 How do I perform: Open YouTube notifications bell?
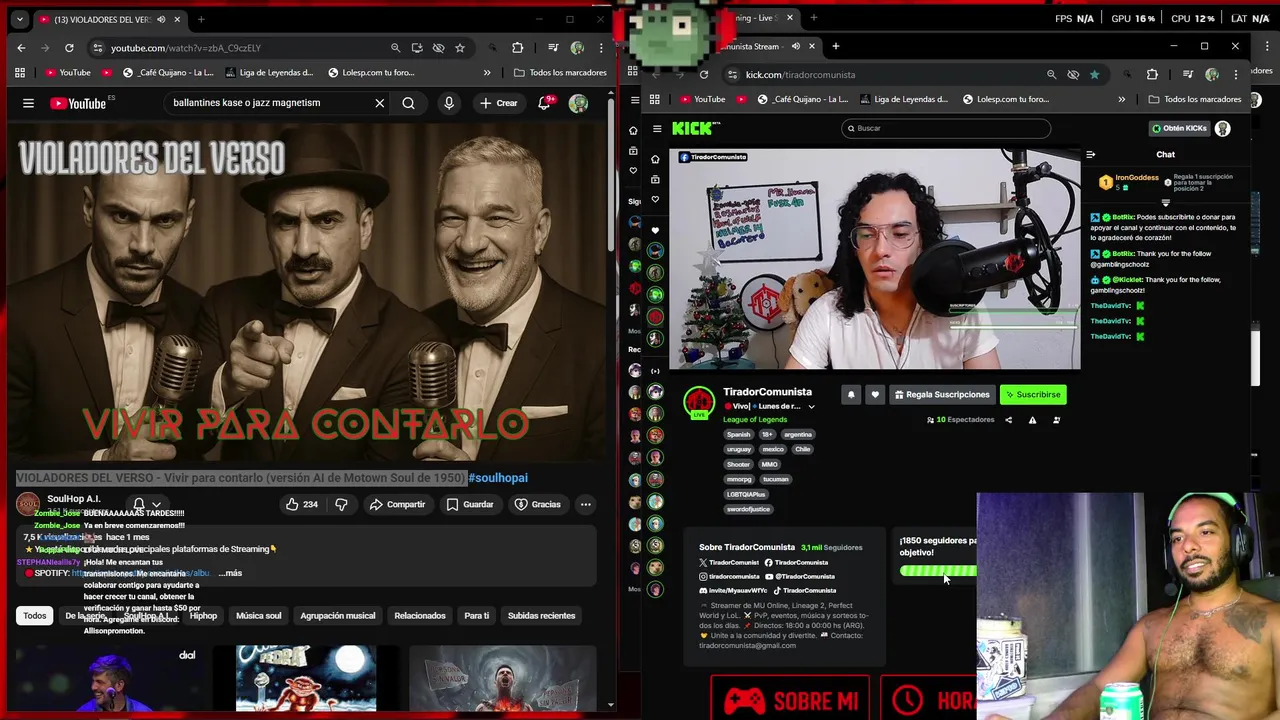tap(545, 103)
